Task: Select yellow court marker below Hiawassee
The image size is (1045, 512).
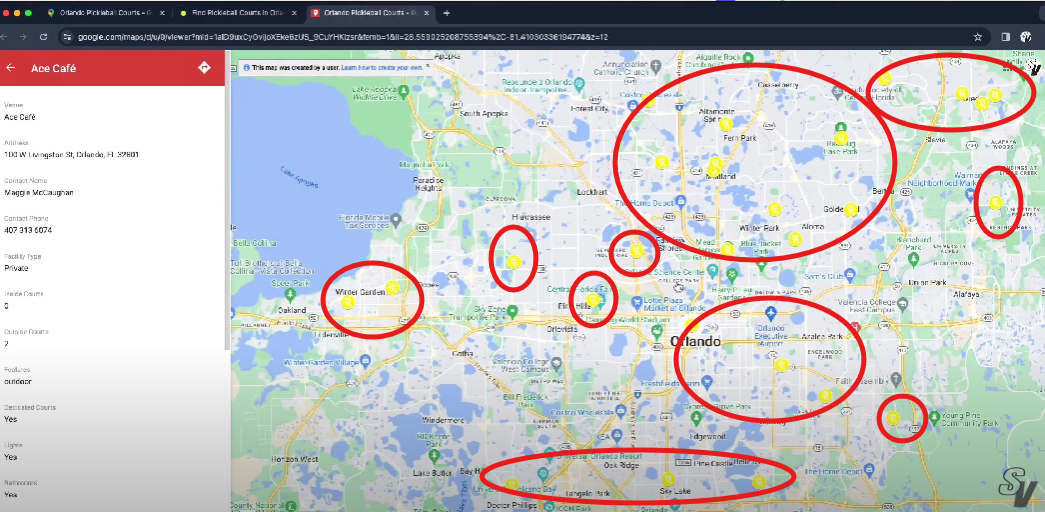Action: click(513, 262)
